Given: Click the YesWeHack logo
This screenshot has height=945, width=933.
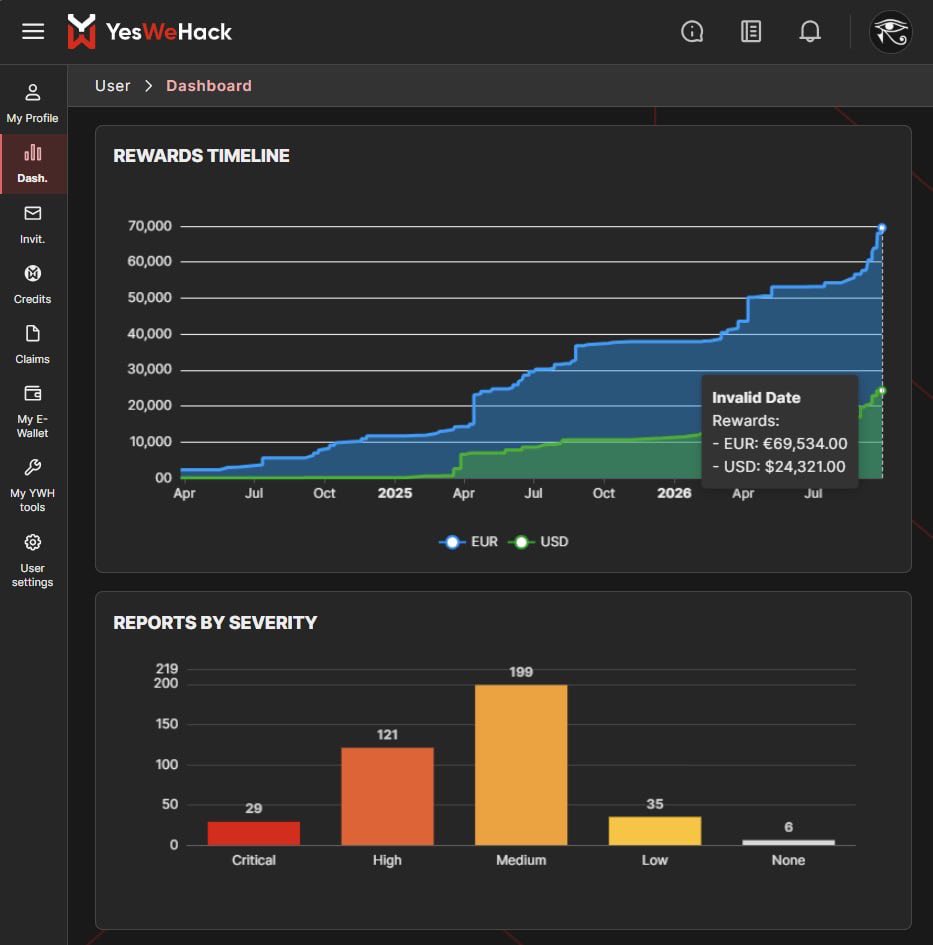Looking at the screenshot, I should click(x=149, y=31).
